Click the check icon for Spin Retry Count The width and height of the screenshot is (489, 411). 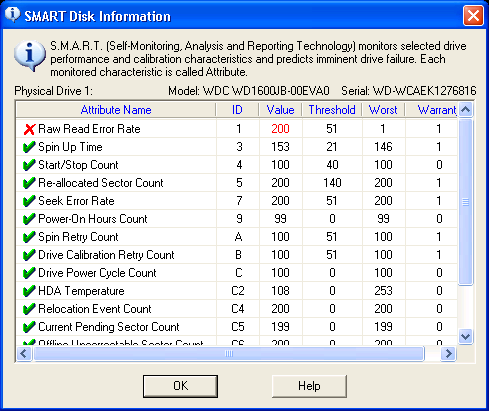point(29,237)
